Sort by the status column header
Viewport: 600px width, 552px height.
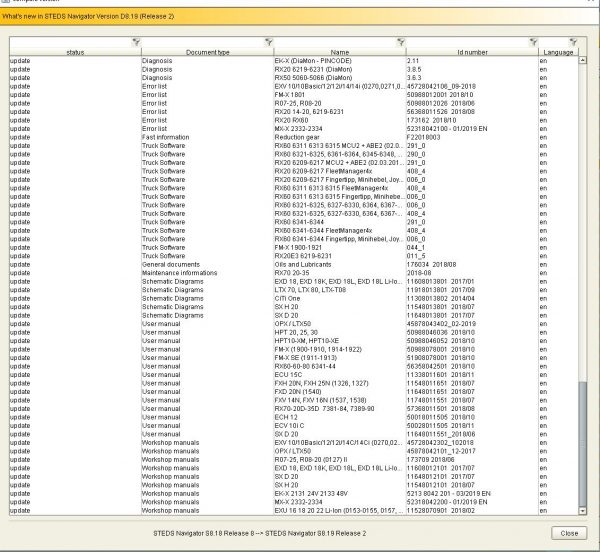75,52
